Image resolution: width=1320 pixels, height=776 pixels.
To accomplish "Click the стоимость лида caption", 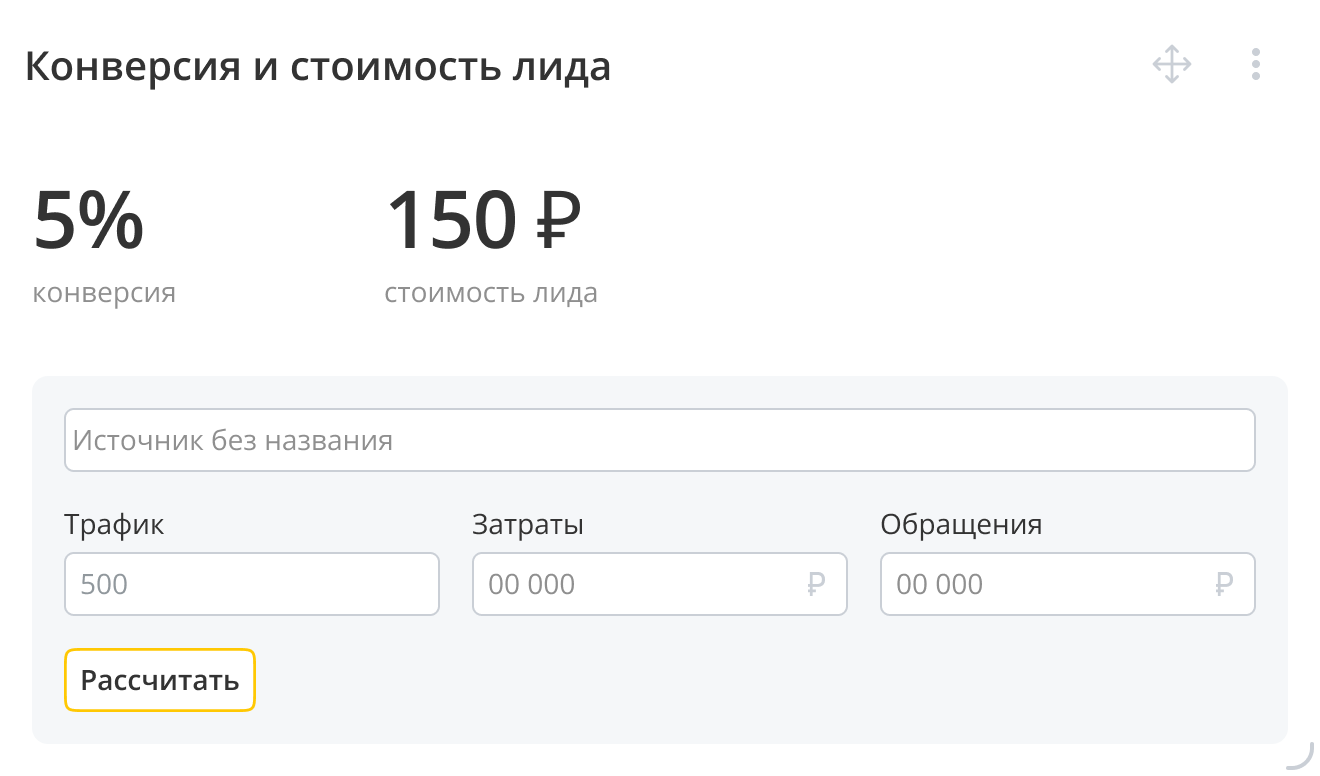I will click(491, 294).
